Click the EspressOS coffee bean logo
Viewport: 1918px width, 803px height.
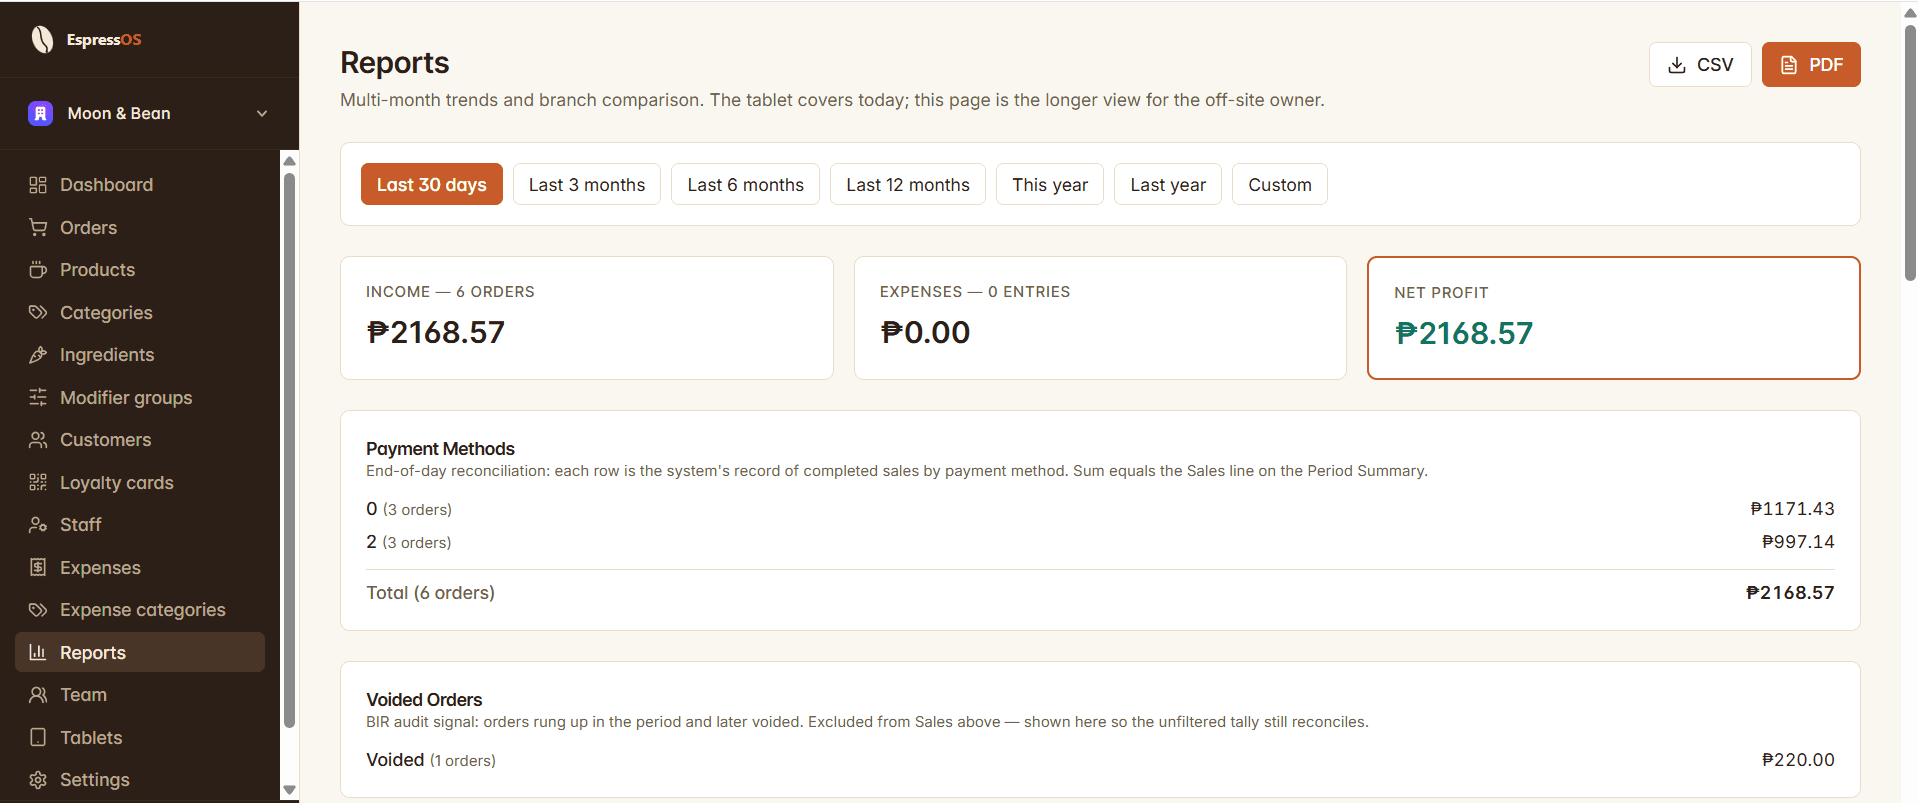pos(42,39)
